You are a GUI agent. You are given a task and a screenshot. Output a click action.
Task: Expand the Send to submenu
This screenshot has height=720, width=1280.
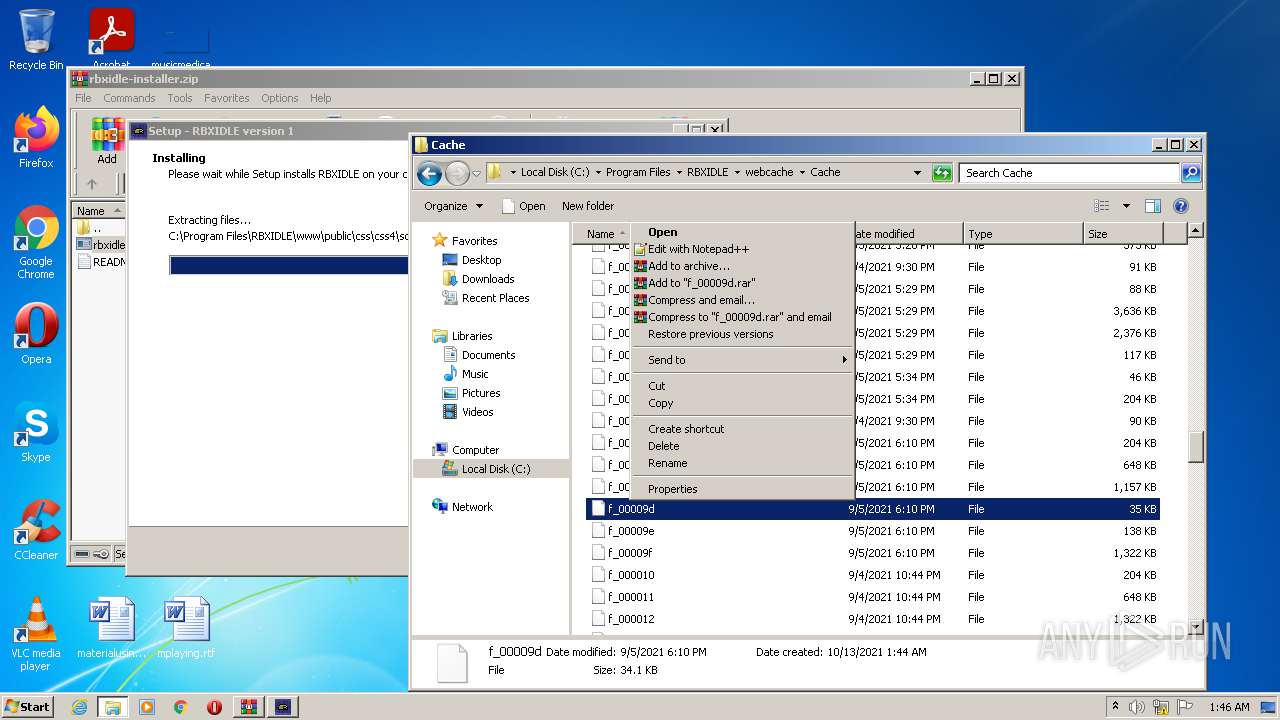tap(742, 360)
